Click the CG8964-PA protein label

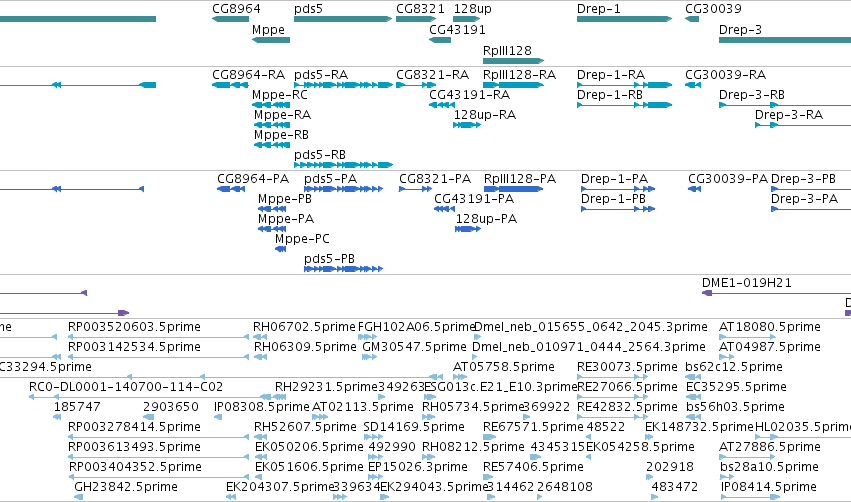click(x=253, y=179)
